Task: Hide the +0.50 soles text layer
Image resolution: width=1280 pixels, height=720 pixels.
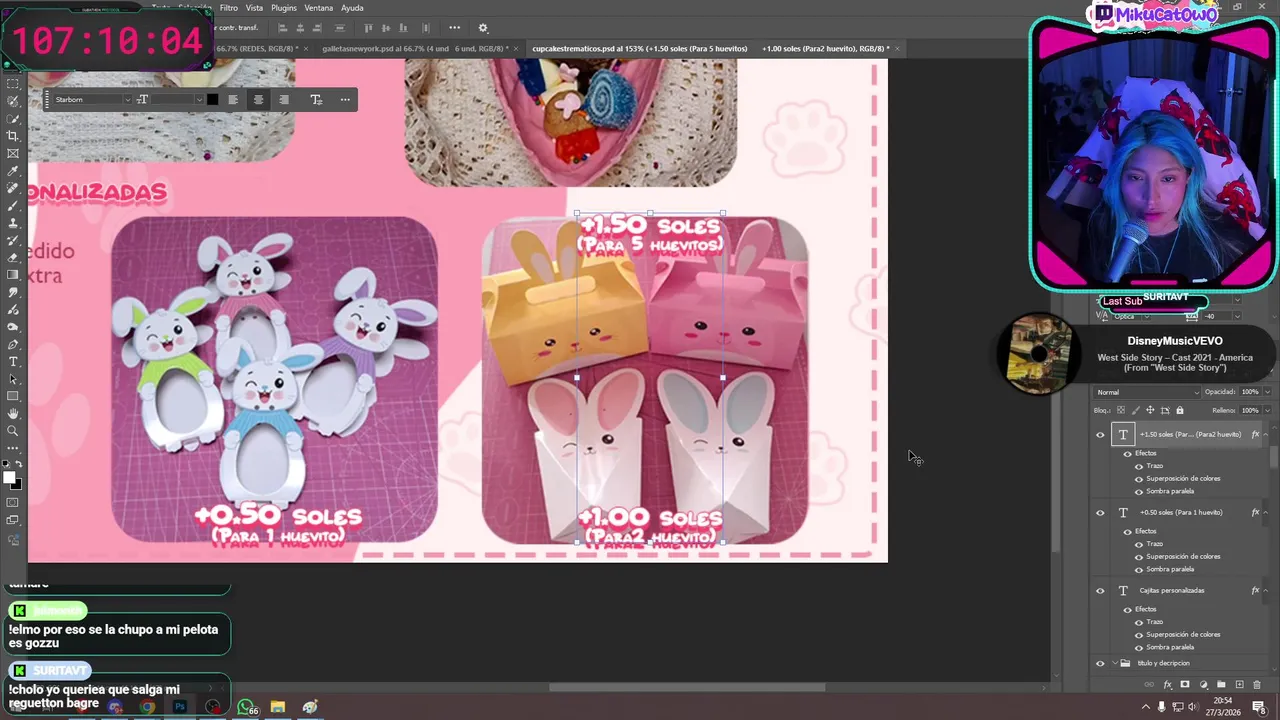Action: (x=1100, y=513)
